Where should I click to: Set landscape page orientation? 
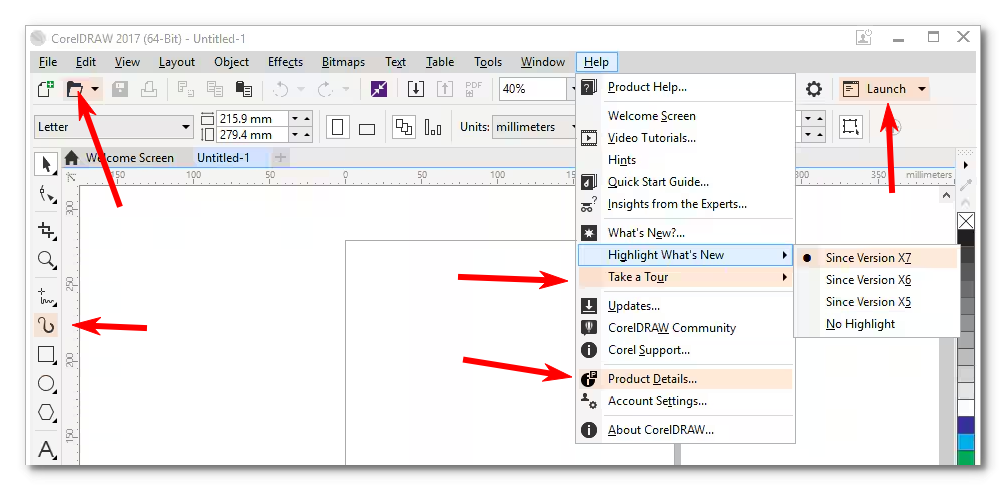pos(366,128)
